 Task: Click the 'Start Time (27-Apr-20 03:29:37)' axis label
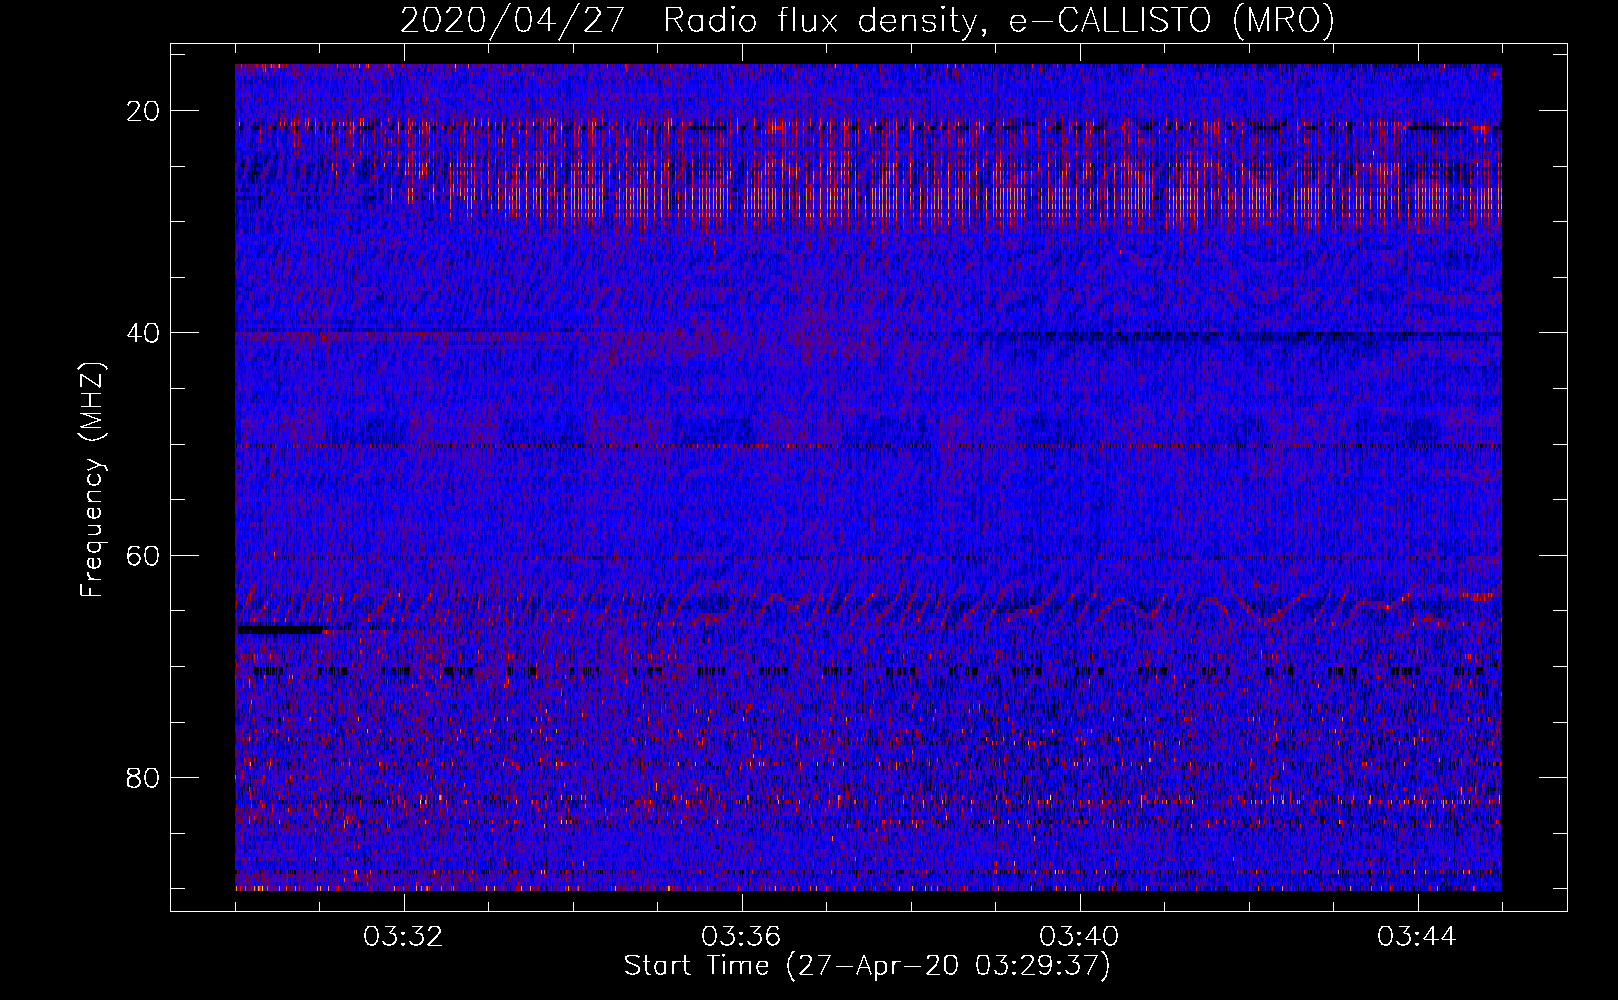tap(867, 966)
